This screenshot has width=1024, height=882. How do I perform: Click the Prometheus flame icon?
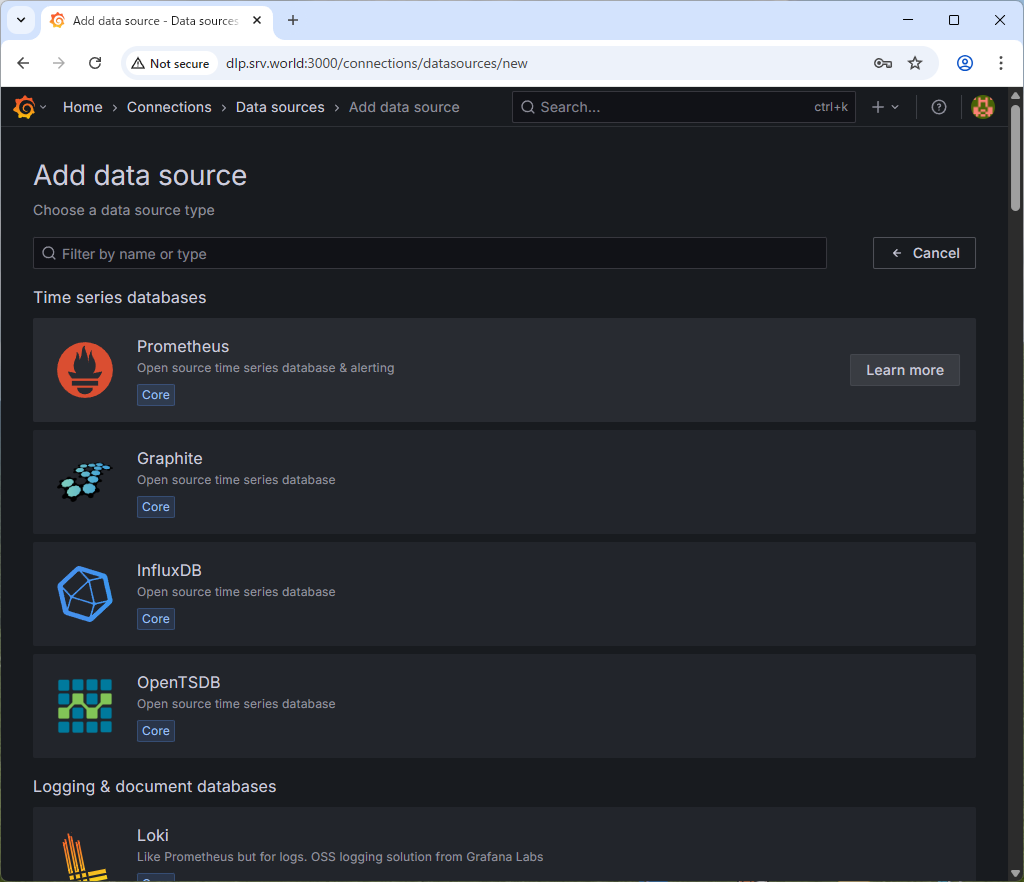coord(85,370)
